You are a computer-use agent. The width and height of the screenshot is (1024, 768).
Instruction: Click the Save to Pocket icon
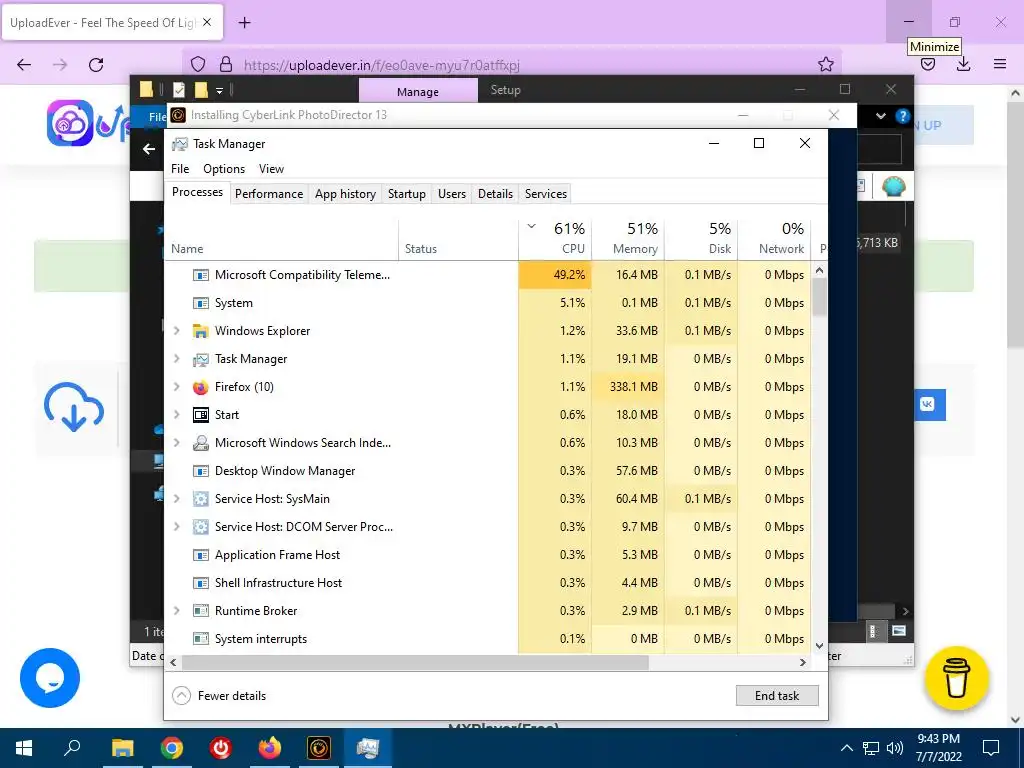(x=928, y=64)
